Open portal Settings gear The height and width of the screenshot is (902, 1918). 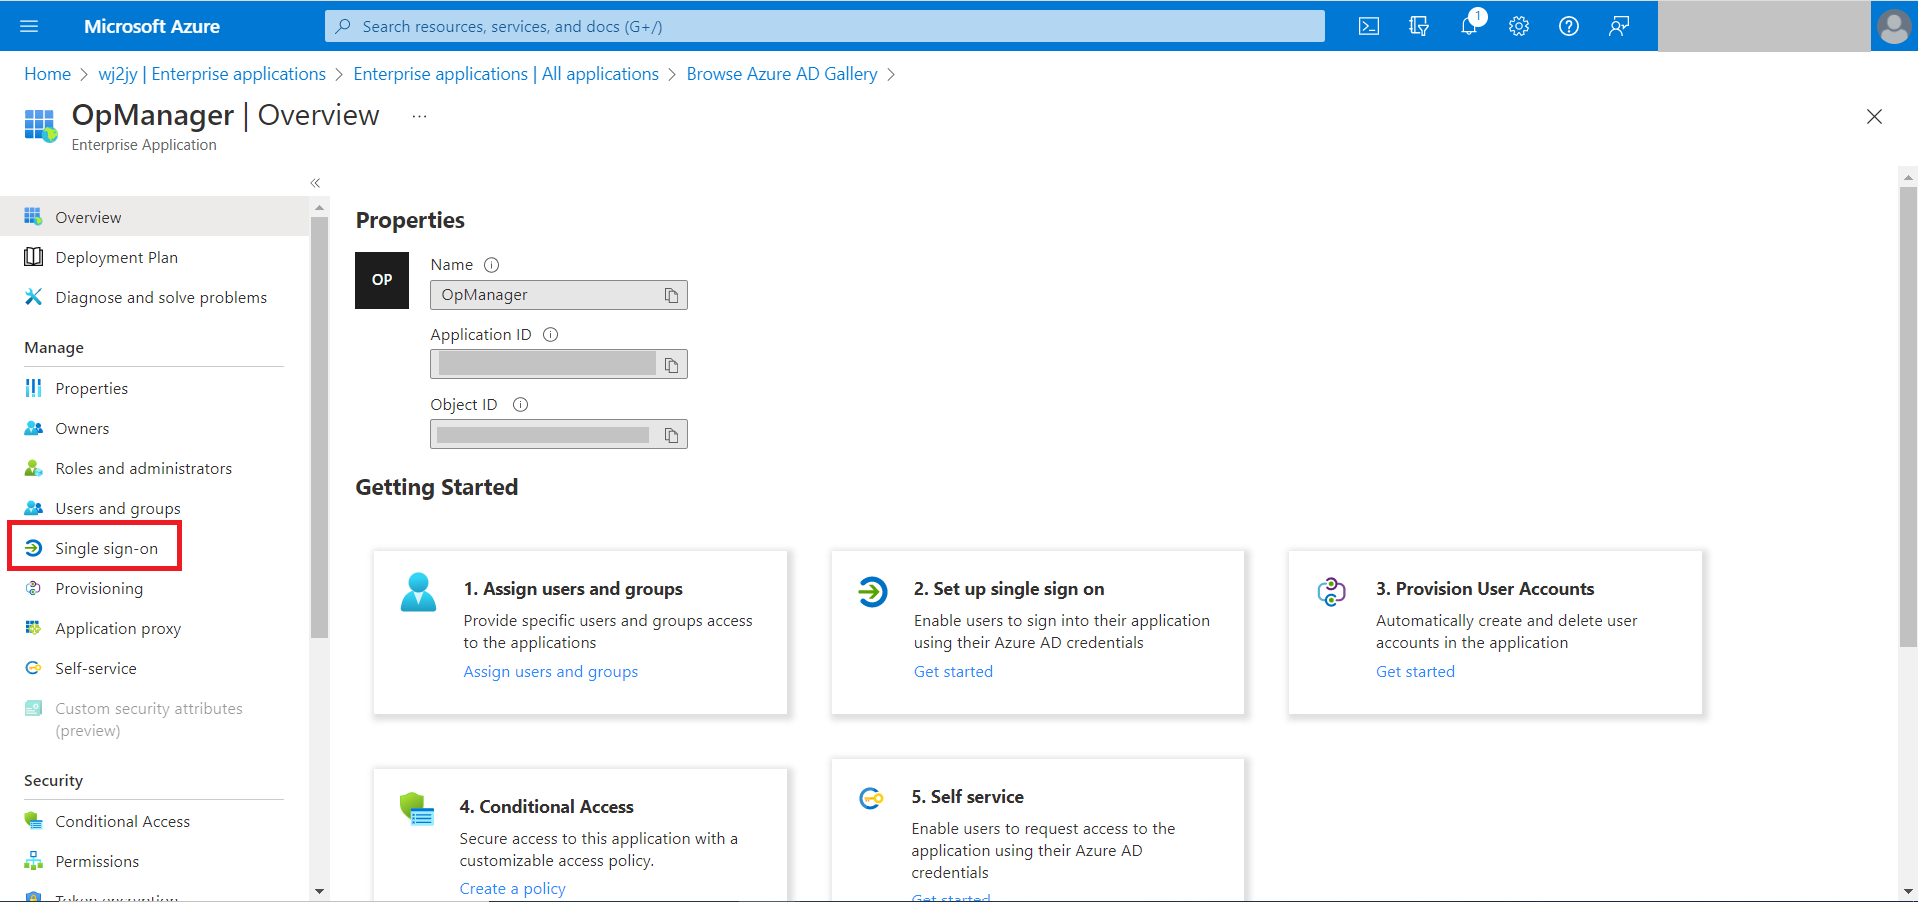[1519, 26]
